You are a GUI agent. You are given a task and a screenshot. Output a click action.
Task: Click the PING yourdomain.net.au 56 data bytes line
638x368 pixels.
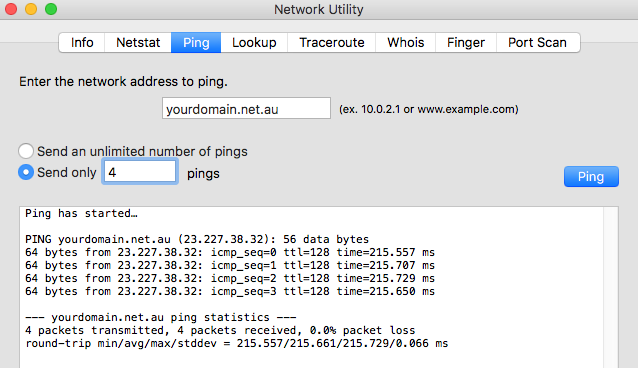[x=197, y=239]
